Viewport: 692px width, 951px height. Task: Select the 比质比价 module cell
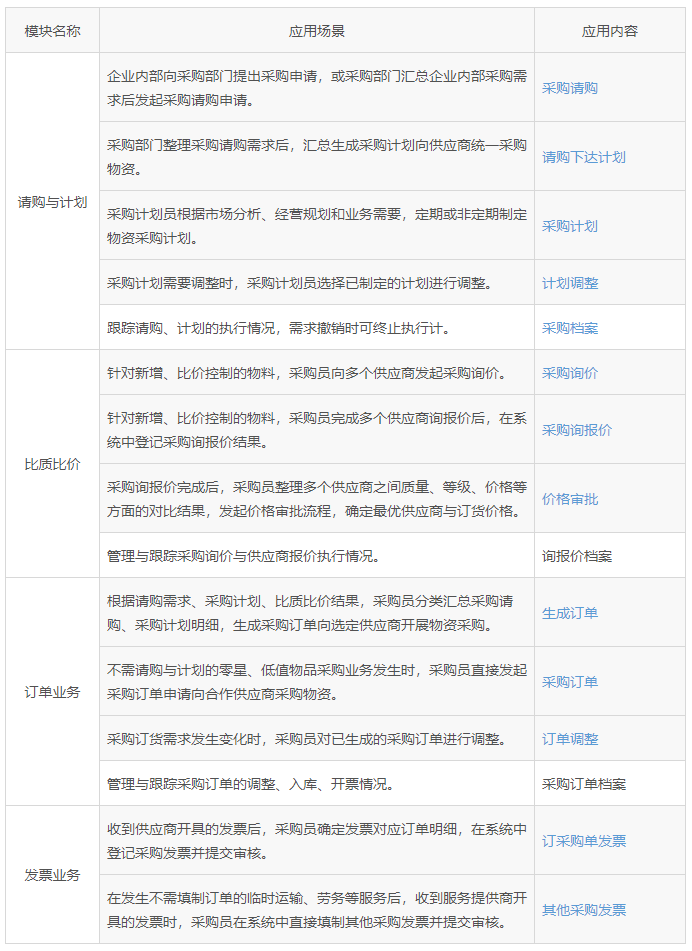click(52, 465)
